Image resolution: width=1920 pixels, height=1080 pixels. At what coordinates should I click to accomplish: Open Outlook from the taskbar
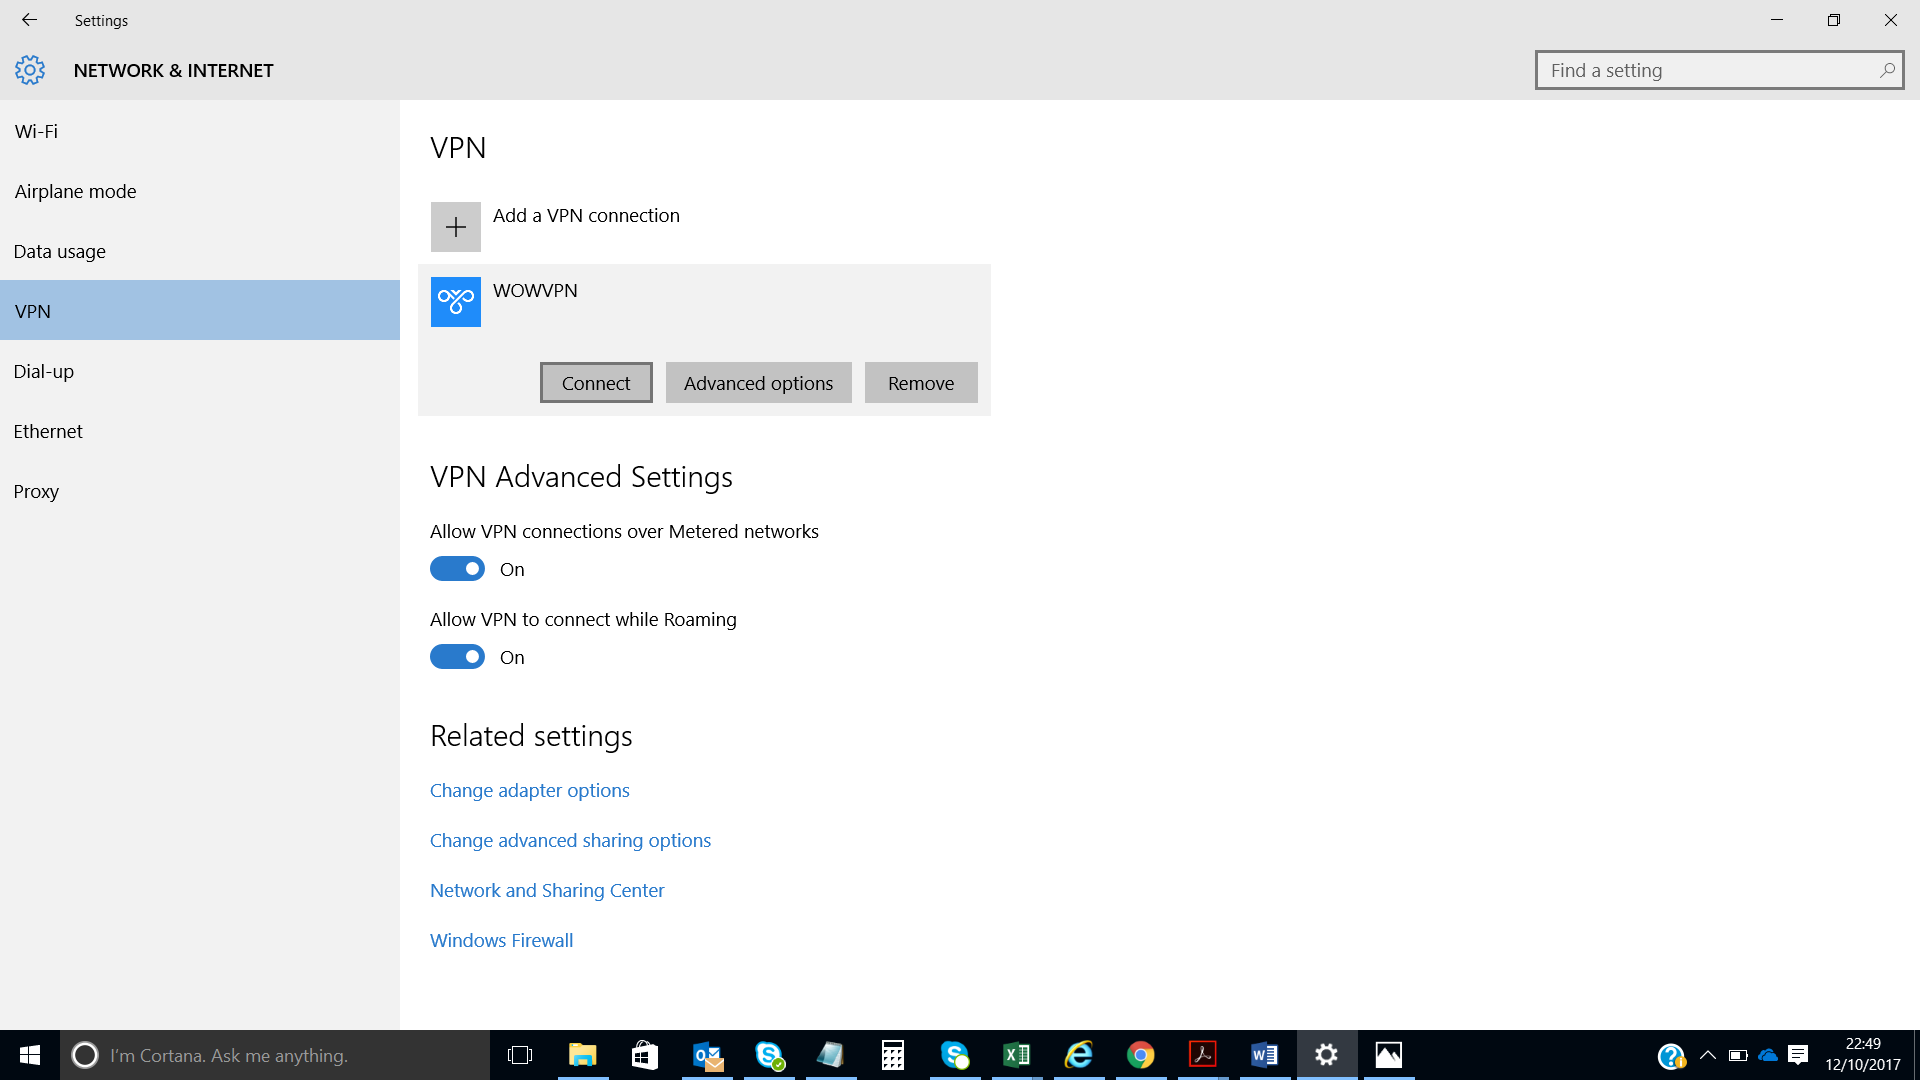[707, 1055]
